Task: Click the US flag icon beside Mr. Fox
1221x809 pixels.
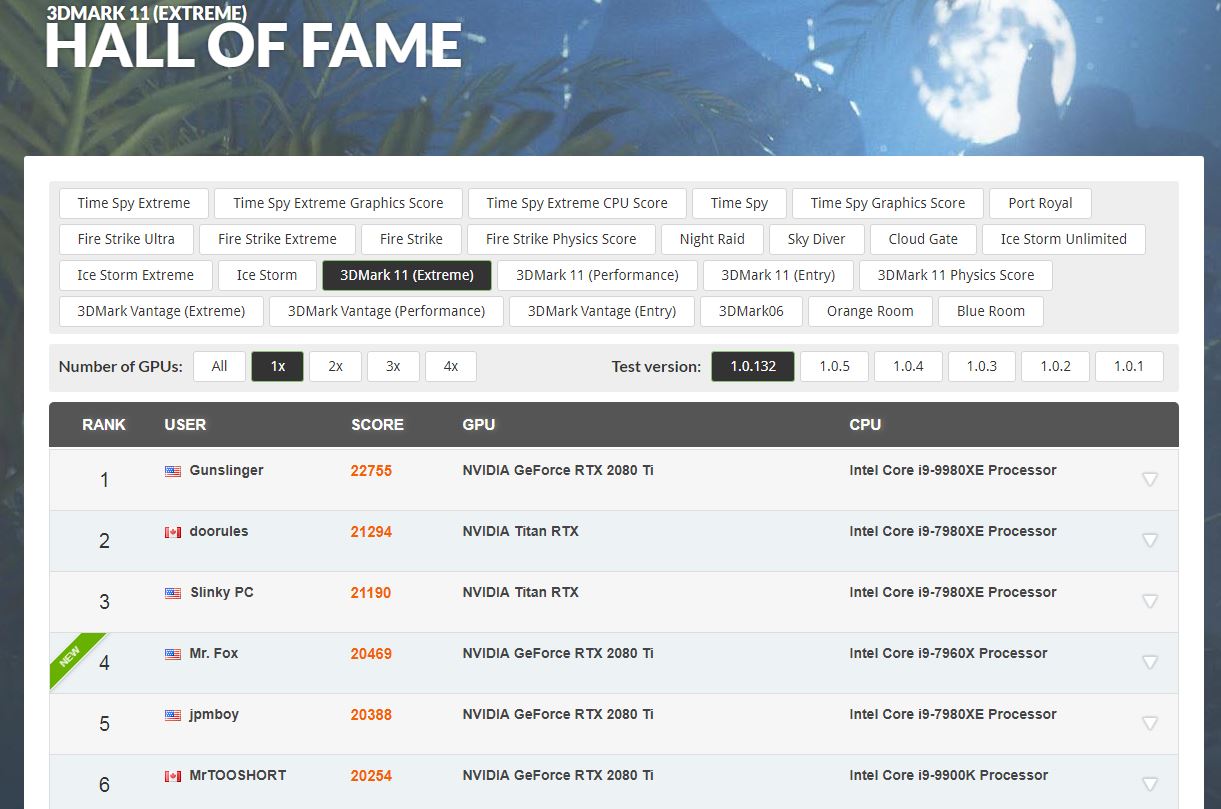Action: click(173, 654)
